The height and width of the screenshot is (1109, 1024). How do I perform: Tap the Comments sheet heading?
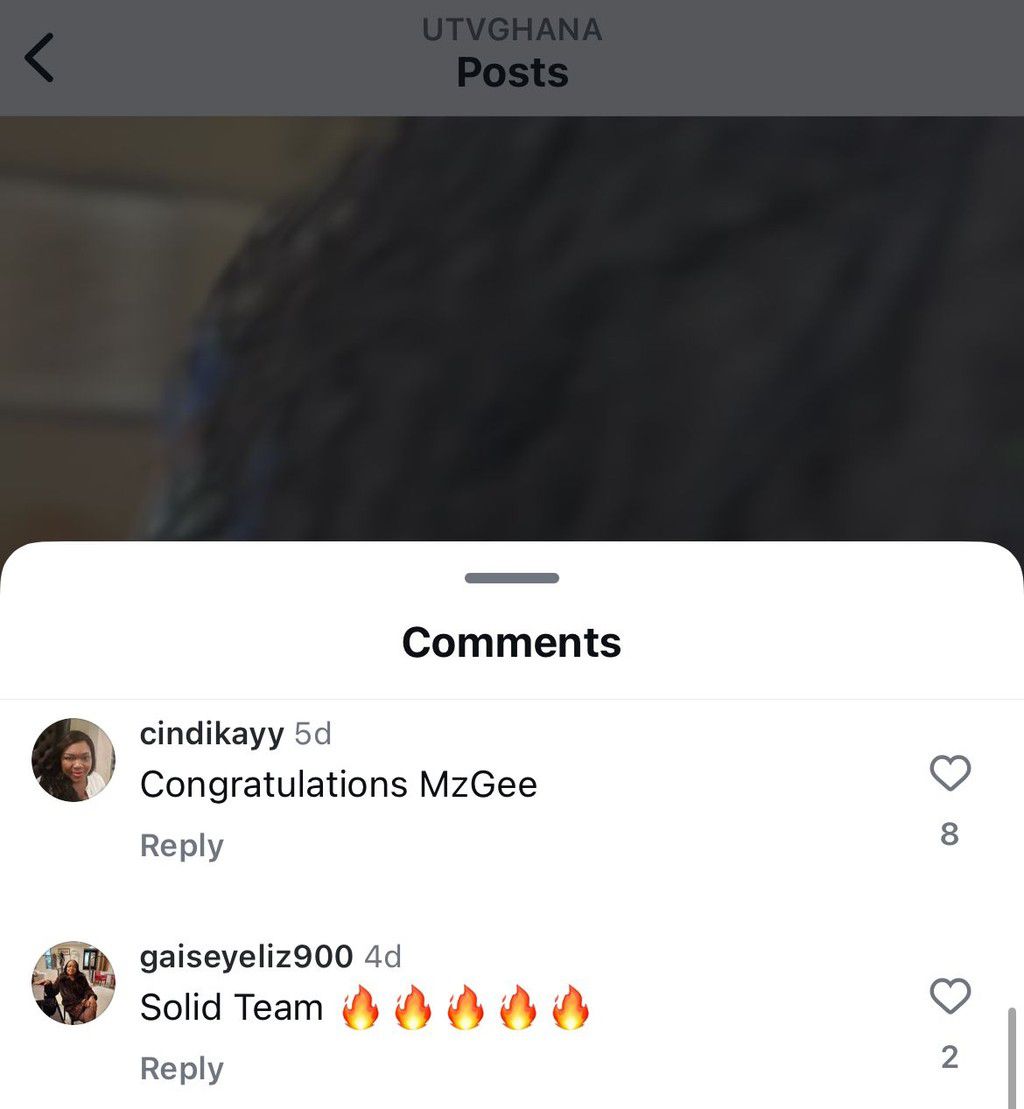point(511,642)
